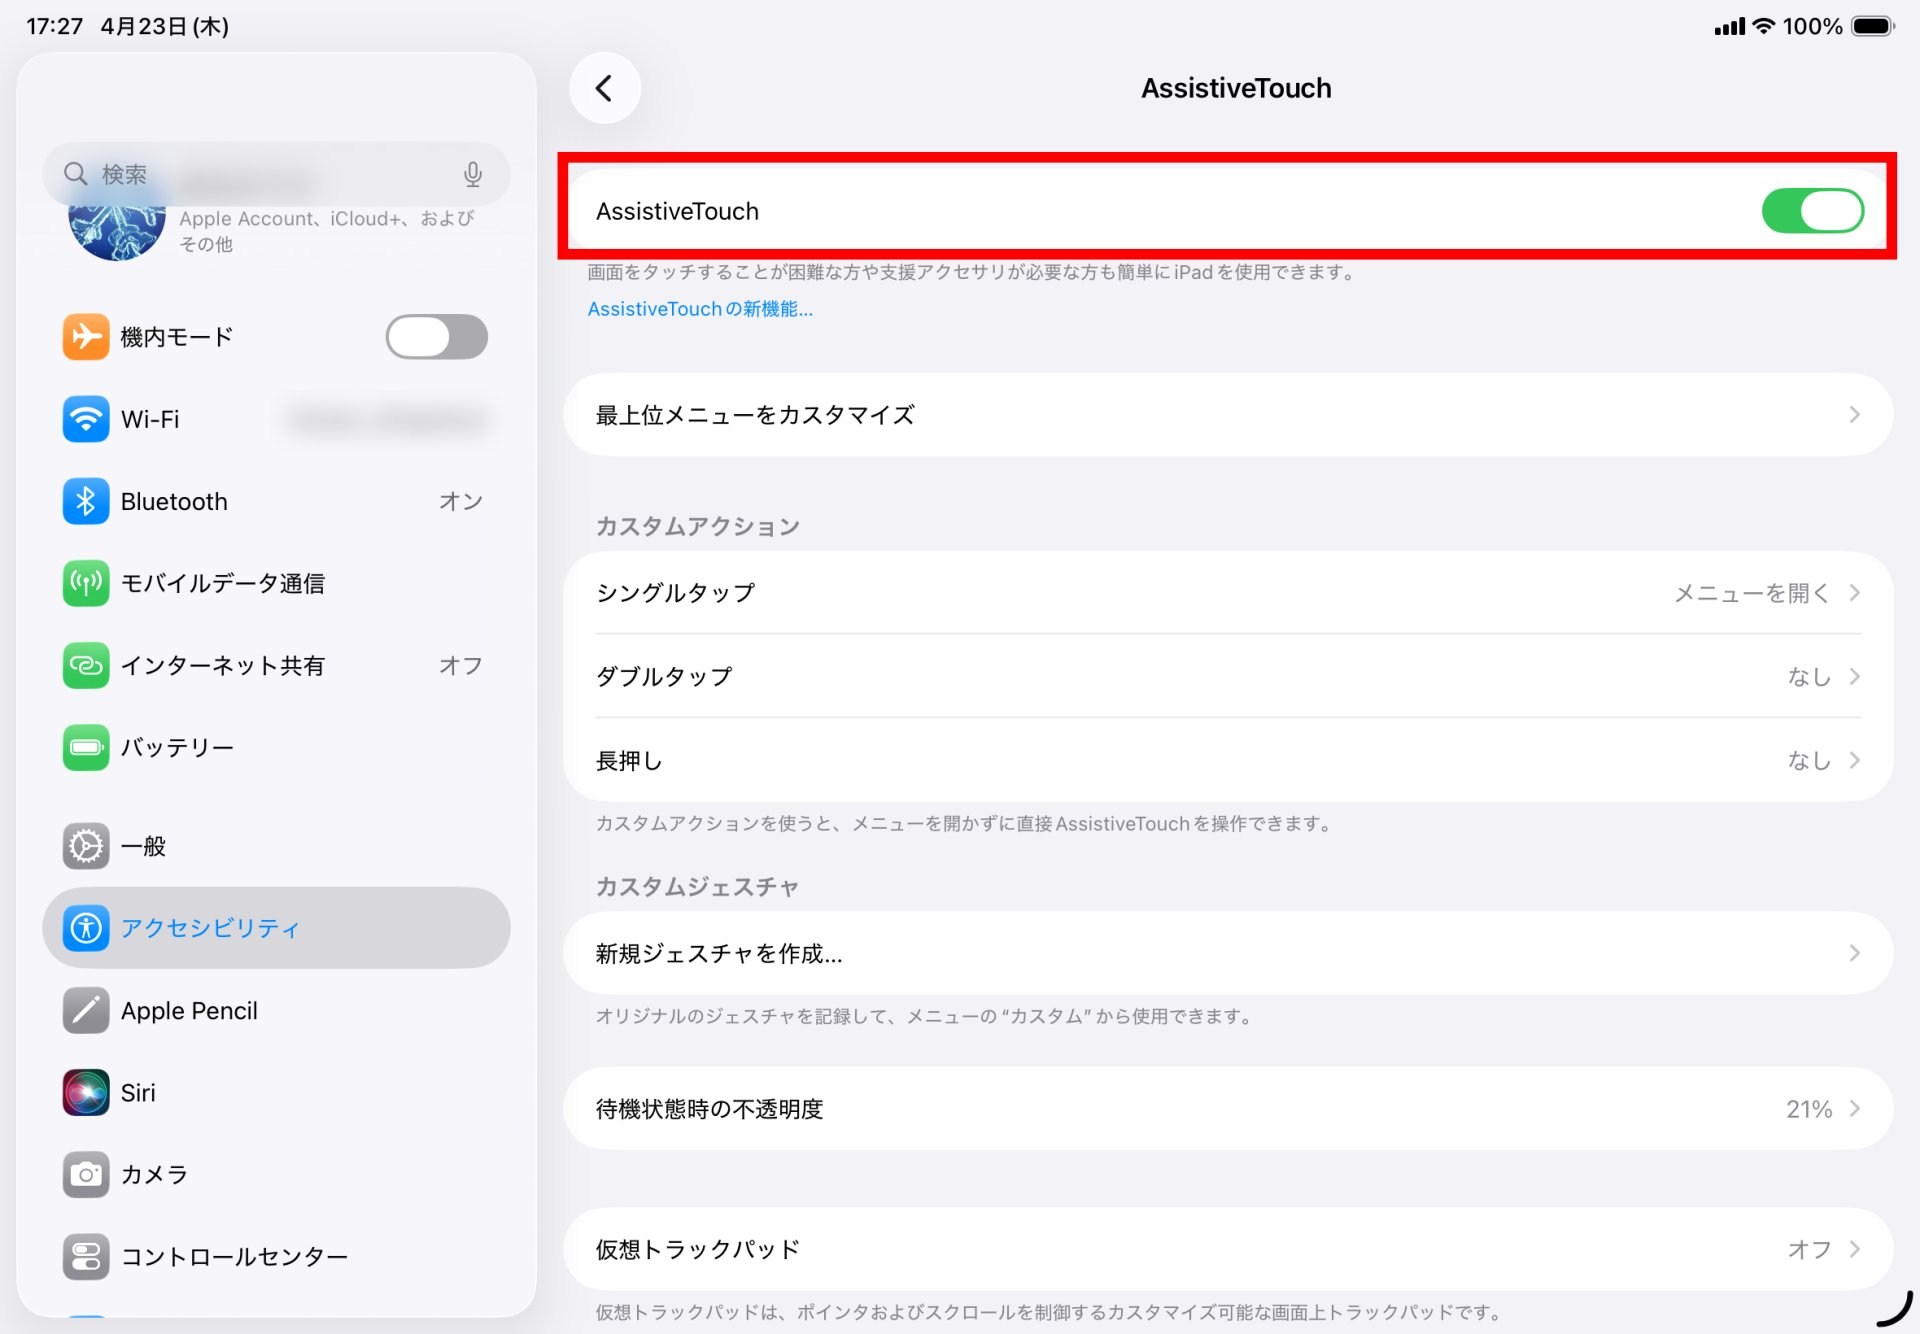The image size is (1920, 1334).
Task: Select the Wi-Fi settings icon
Action: 86,419
